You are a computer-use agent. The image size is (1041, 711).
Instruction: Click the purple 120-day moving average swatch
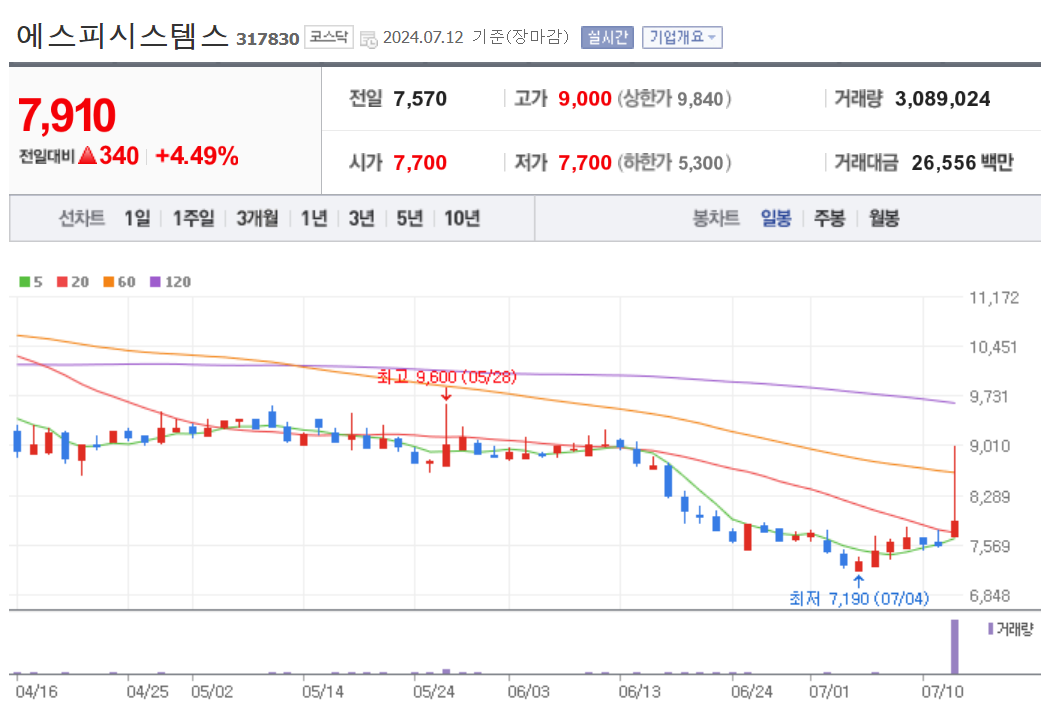point(155,282)
